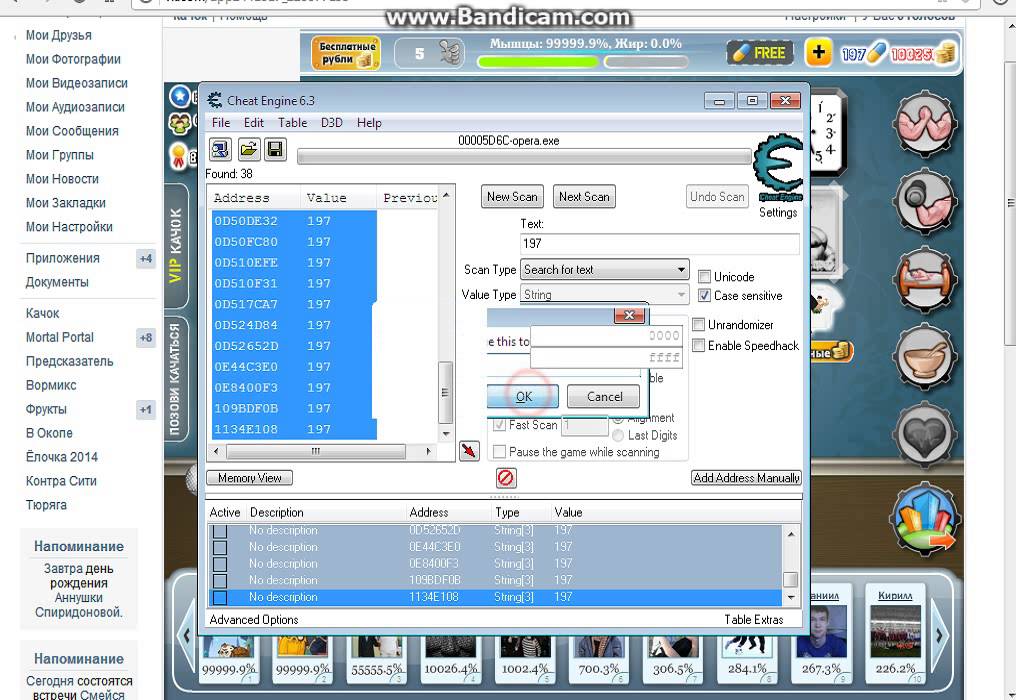The height and width of the screenshot is (700, 1016).
Task: Click the VIP Качок side tab
Action: tap(176, 245)
